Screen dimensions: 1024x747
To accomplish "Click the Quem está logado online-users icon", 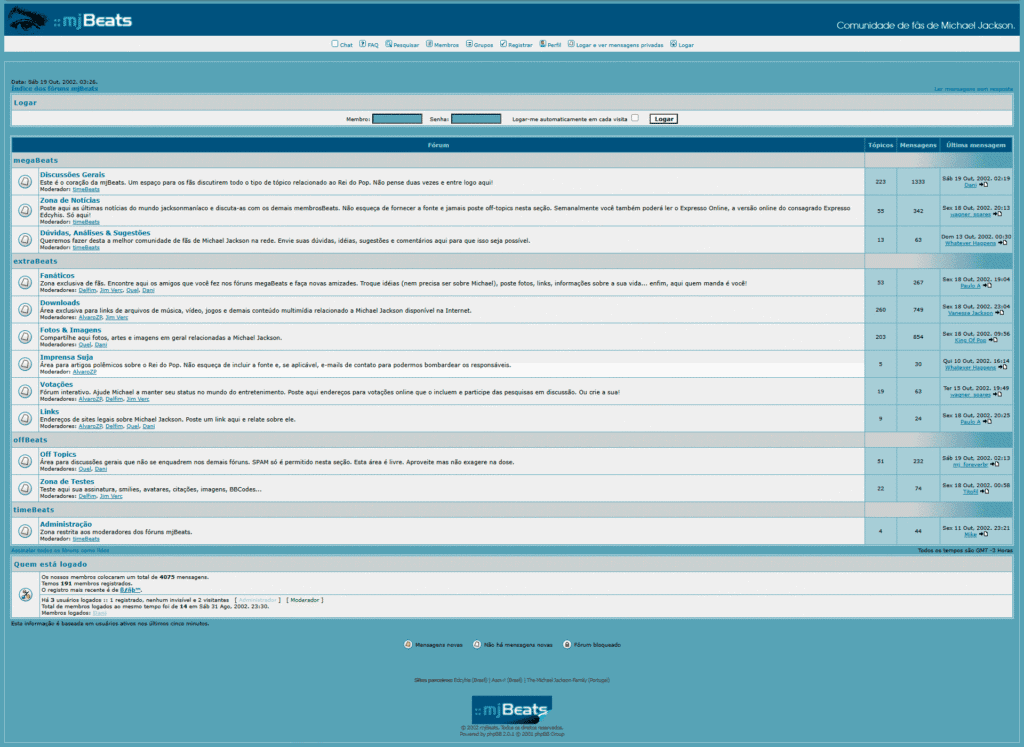I will pyautogui.click(x=25, y=595).
